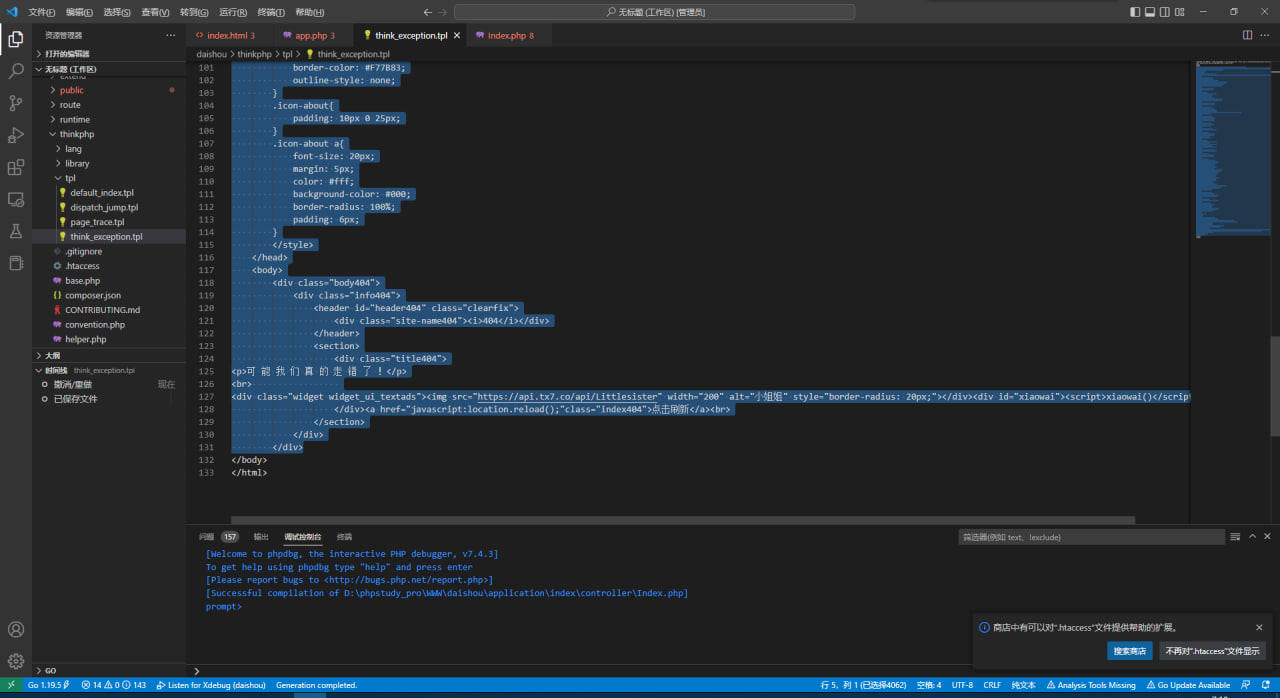The height and width of the screenshot is (698, 1280).
Task: Expand the 大纲 outline section
Action: 53,355
